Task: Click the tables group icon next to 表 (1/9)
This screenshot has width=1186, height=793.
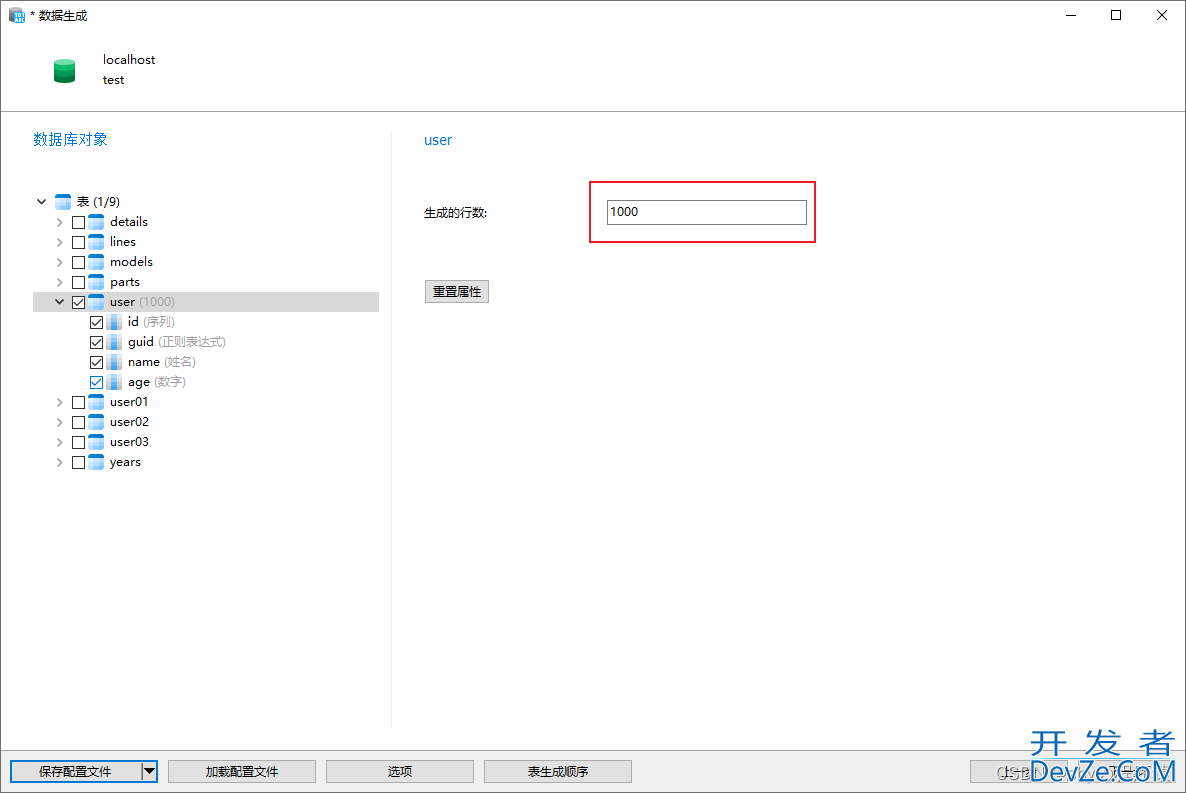Action: (x=63, y=201)
